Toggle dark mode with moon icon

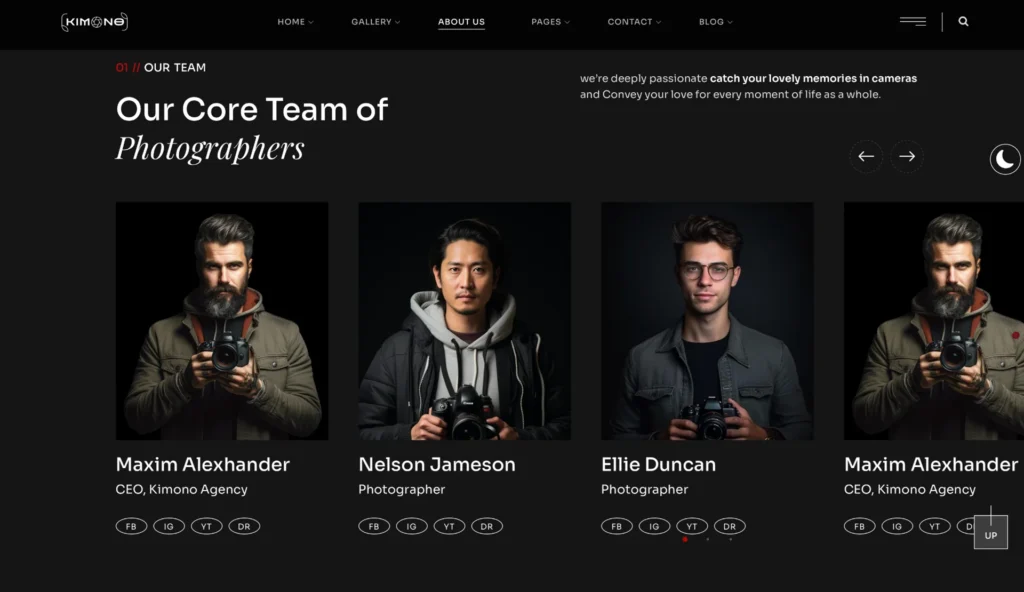pyautogui.click(x=1005, y=159)
